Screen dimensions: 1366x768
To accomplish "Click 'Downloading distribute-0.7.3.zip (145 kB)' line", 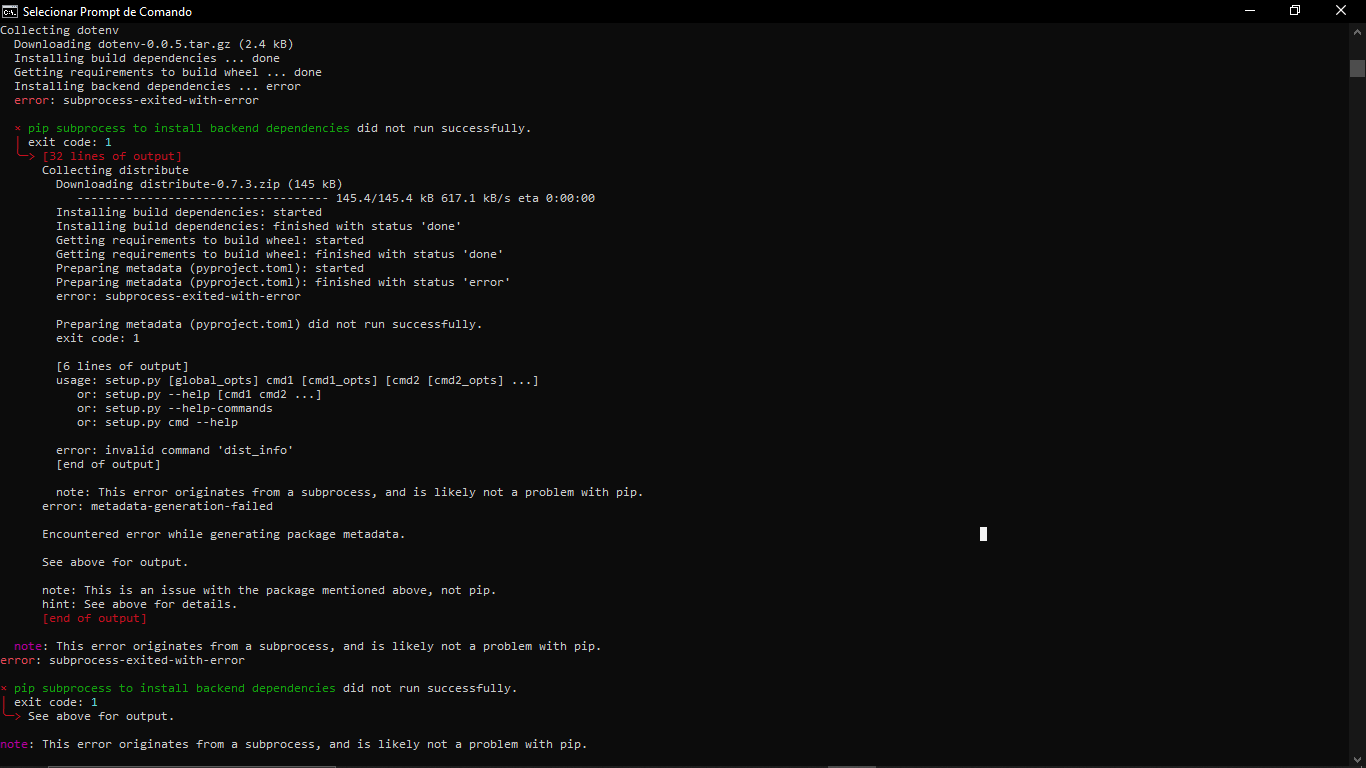I will 199,184.
